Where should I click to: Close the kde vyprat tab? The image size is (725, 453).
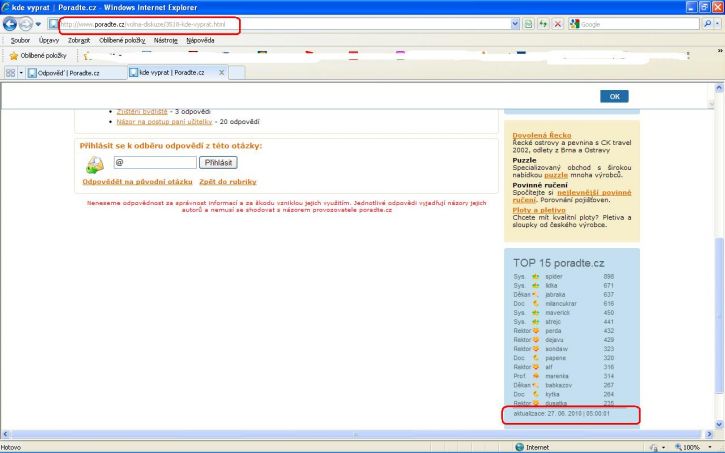(x=221, y=73)
